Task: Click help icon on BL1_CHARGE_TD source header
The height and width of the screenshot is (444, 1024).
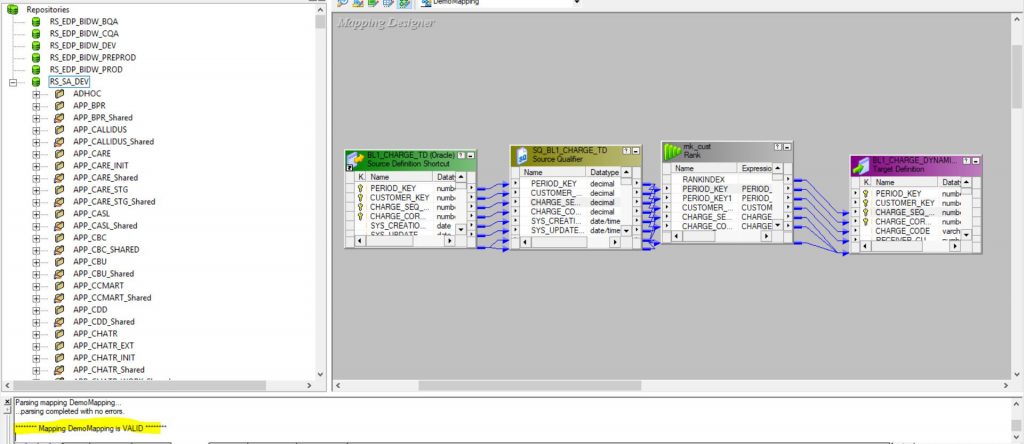Action: pyautogui.click(x=462, y=155)
